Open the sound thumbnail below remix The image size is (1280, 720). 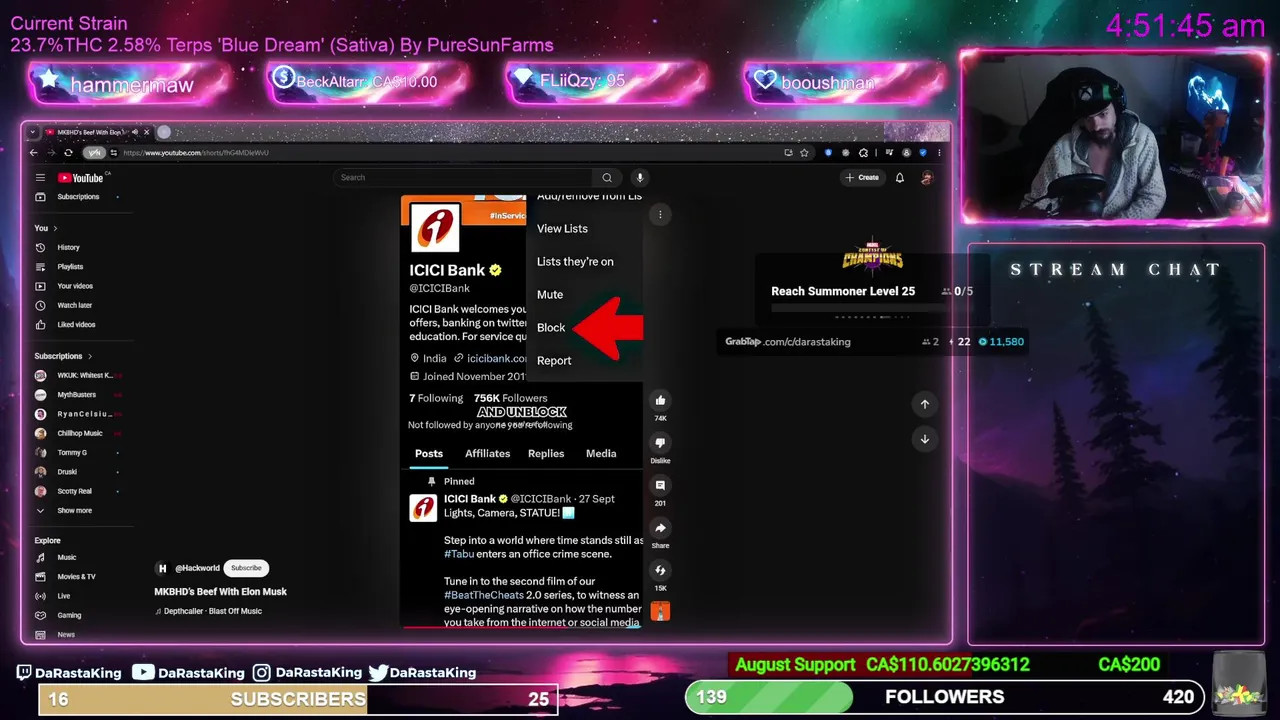660,611
